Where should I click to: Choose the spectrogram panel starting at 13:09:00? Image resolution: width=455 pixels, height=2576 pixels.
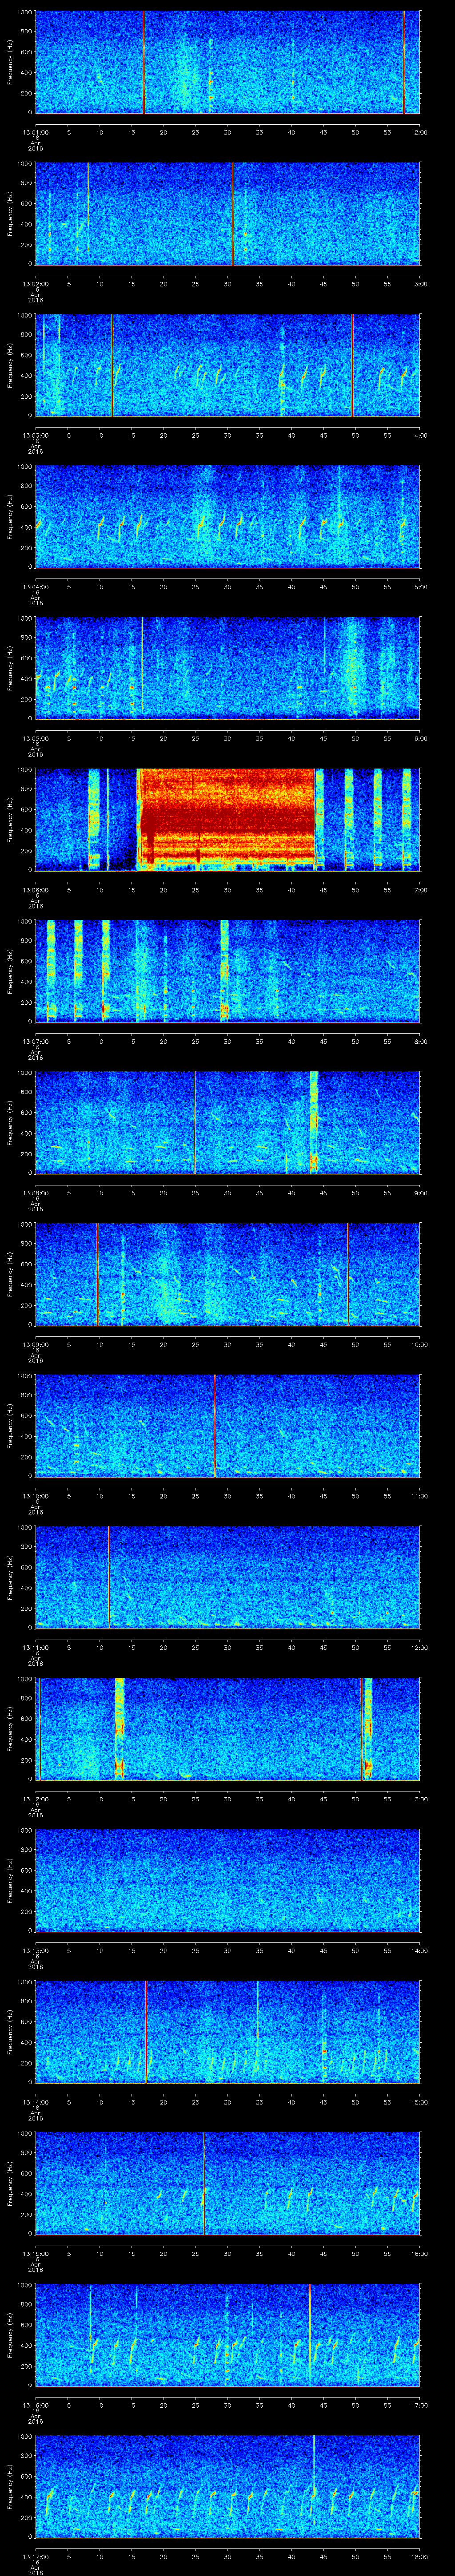pos(228,1274)
